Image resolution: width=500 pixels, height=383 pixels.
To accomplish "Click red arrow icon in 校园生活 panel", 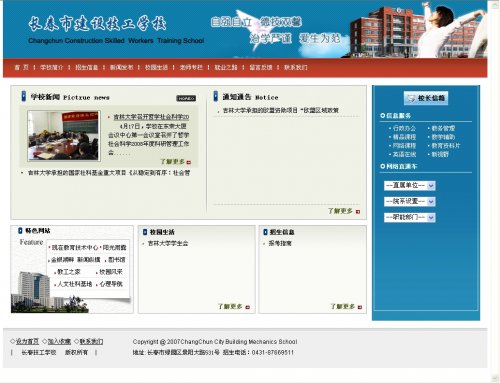I will pyautogui.click(x=247, y=307).
